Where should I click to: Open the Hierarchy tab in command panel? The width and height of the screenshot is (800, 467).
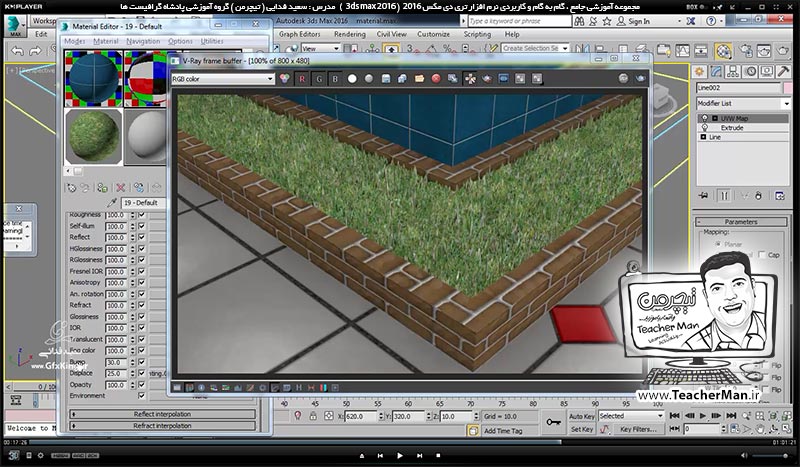(733, 71)
